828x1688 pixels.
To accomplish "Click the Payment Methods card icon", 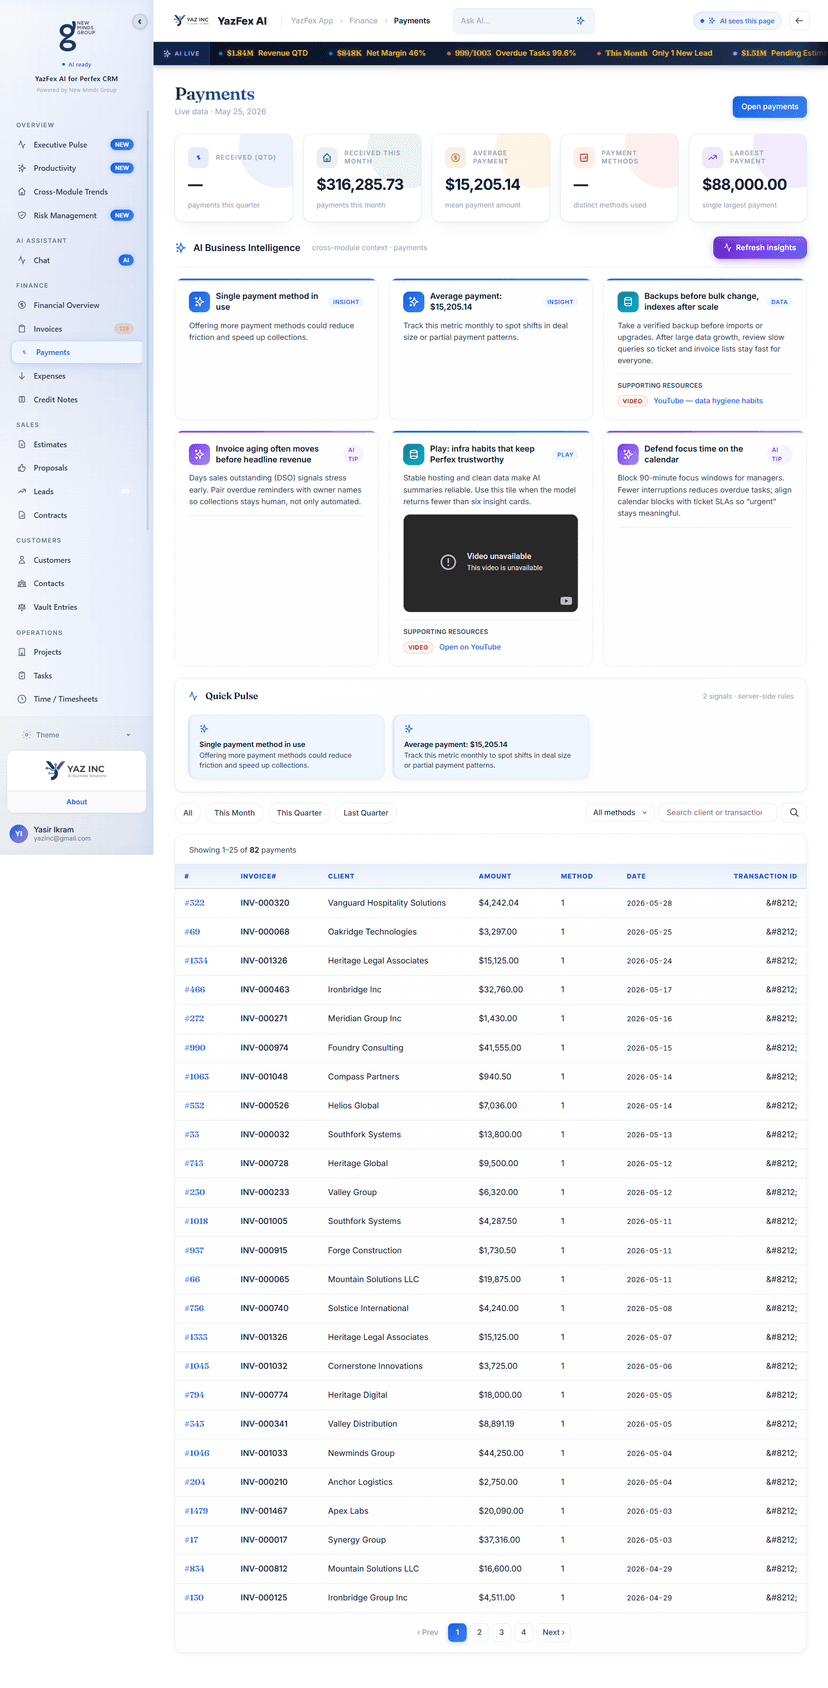I will click(x=584, y=158).
